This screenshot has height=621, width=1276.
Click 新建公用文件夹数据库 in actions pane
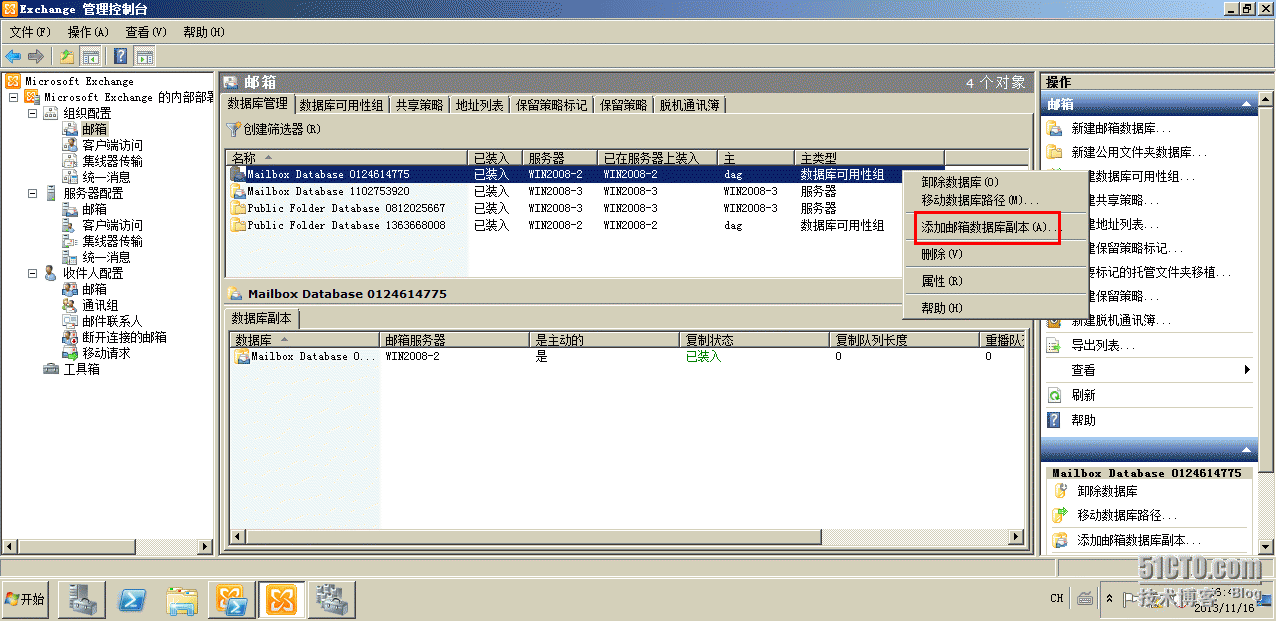pyautogui.click(x=1139, y=152)
